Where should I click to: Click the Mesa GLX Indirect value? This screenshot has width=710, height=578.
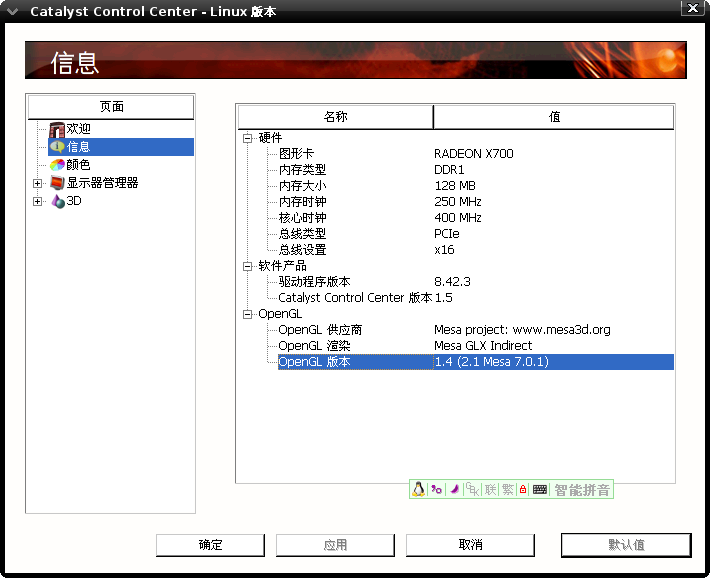[x=483, y=346]
